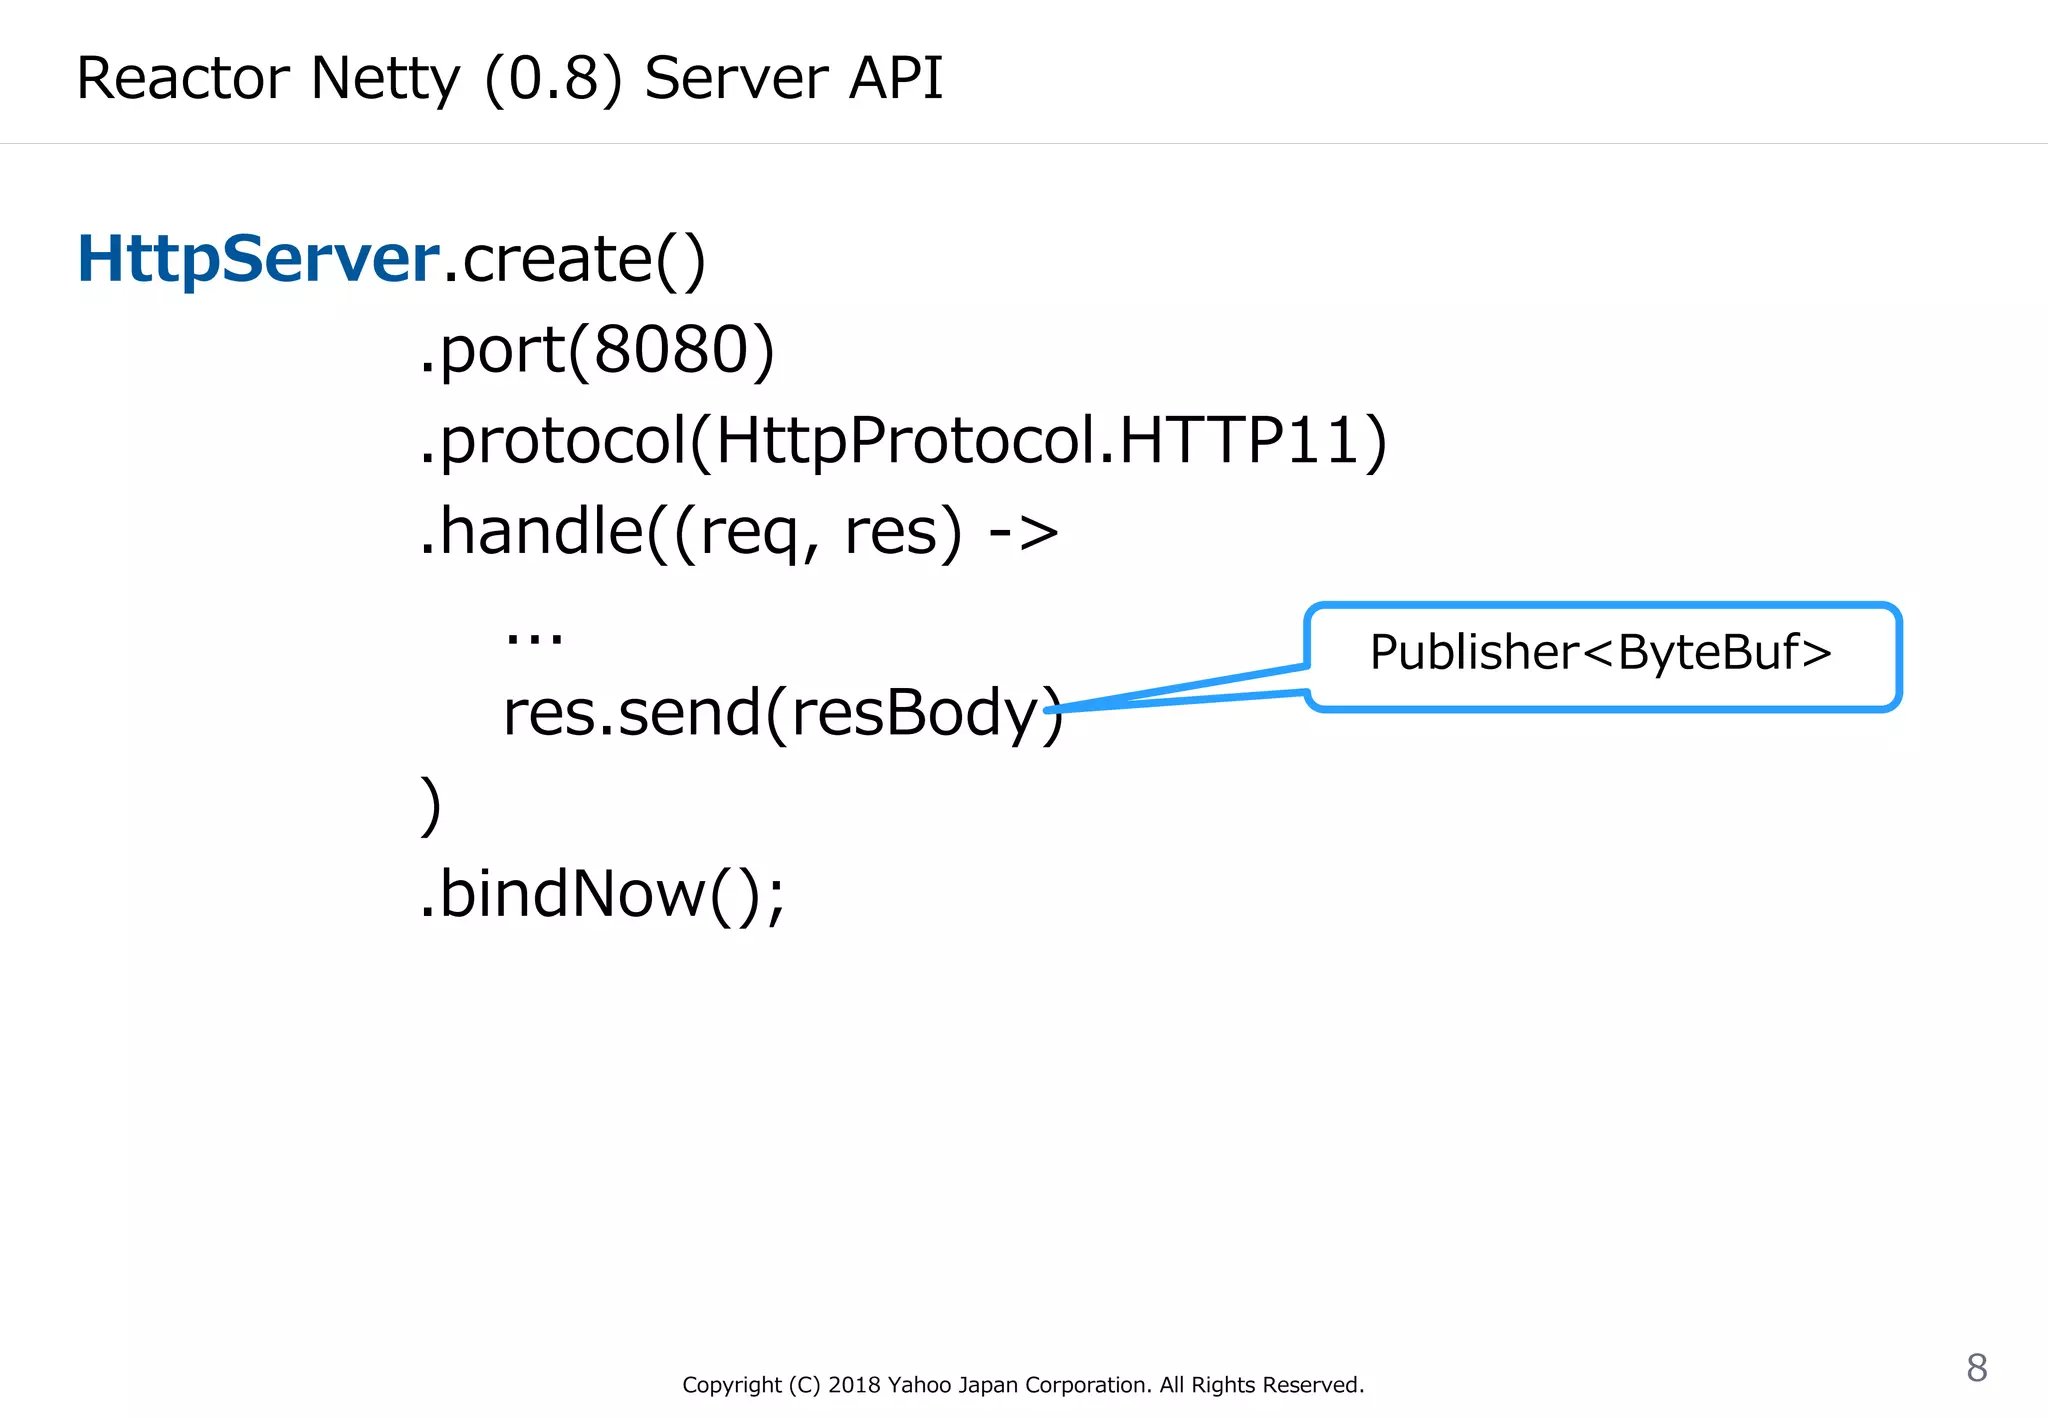Click the .bindNow(); line
This screenshot has width=2048, height=1418.
point(602,894)
